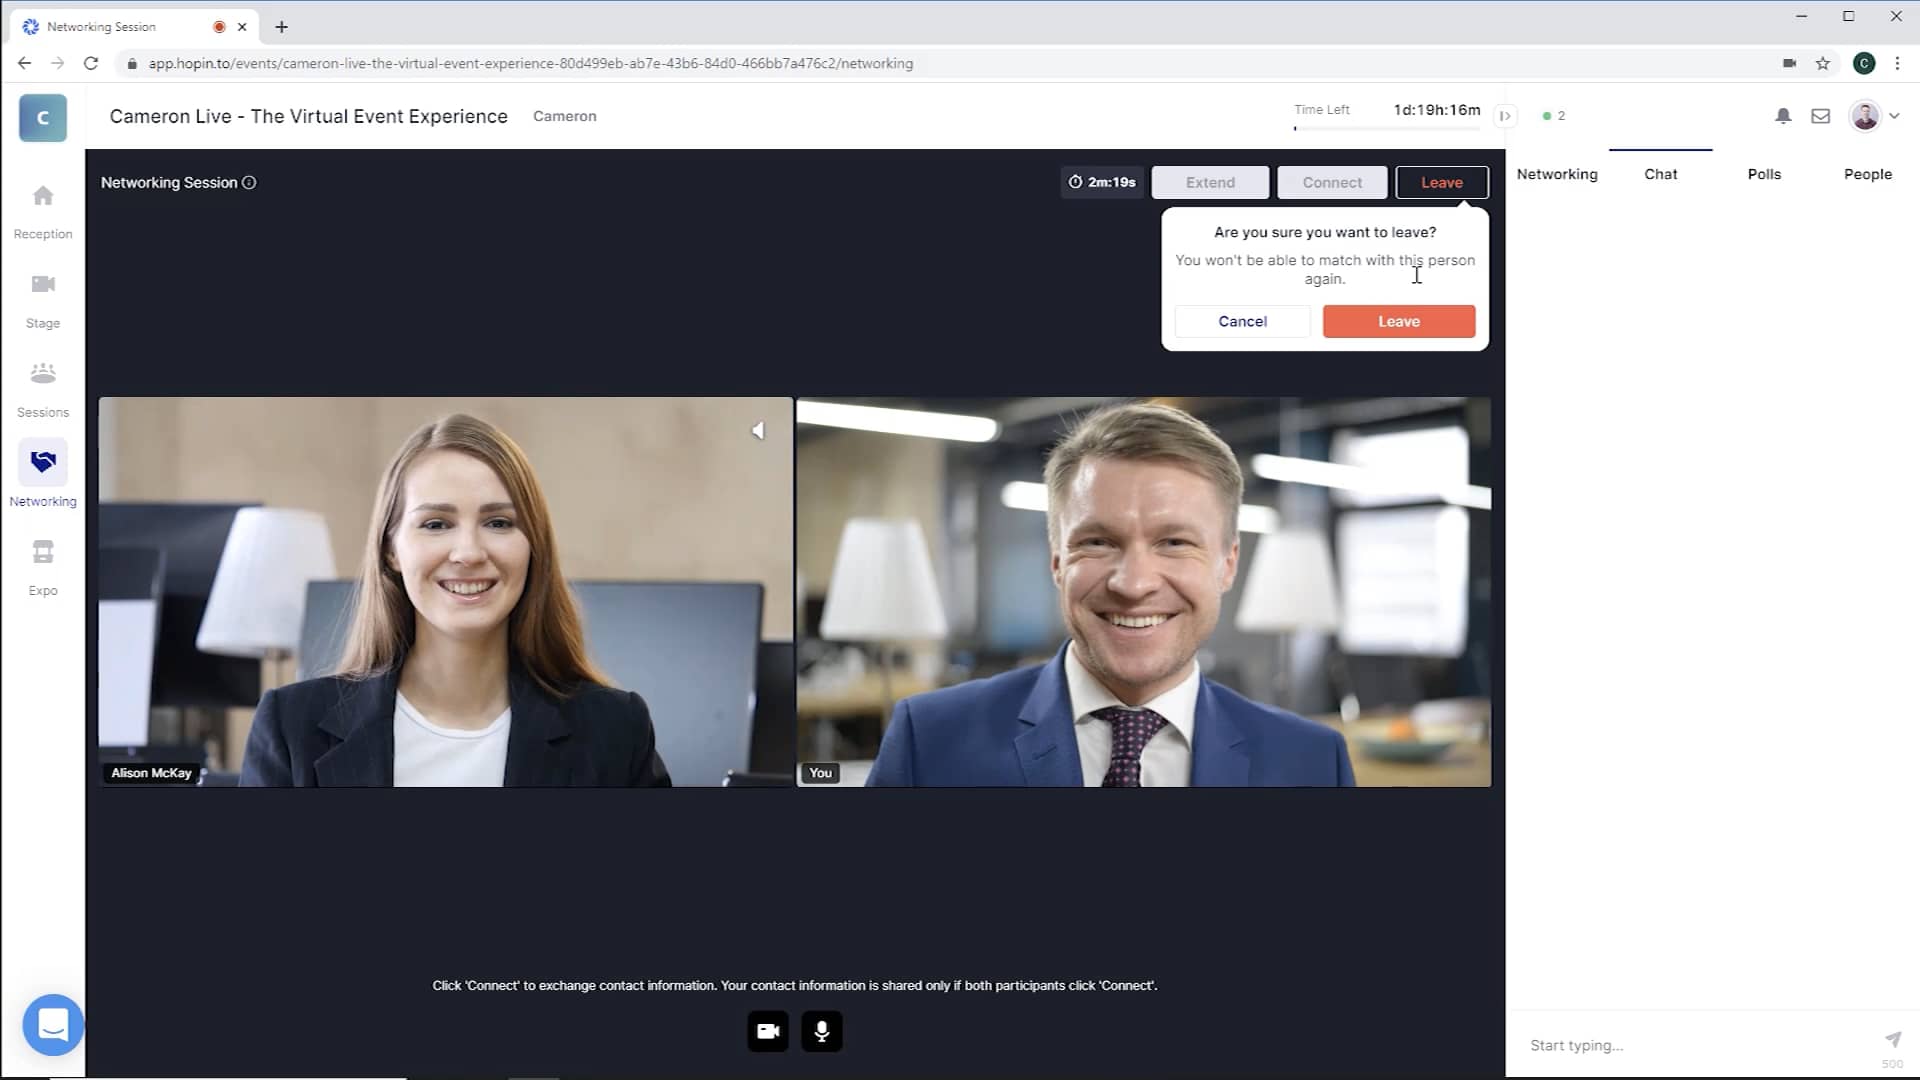Open notifications bell
Screen dimensions: 1920x1080
pyautogui.click(x=1781, y=116)
